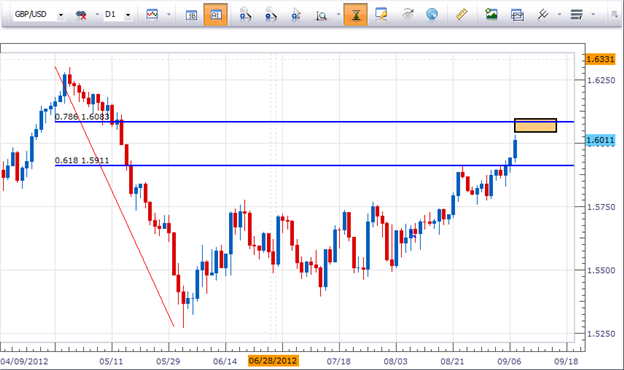This screenshot has width=624, height=370.
Task: Click the 05/29 date axis label
Action: point(168,361)
